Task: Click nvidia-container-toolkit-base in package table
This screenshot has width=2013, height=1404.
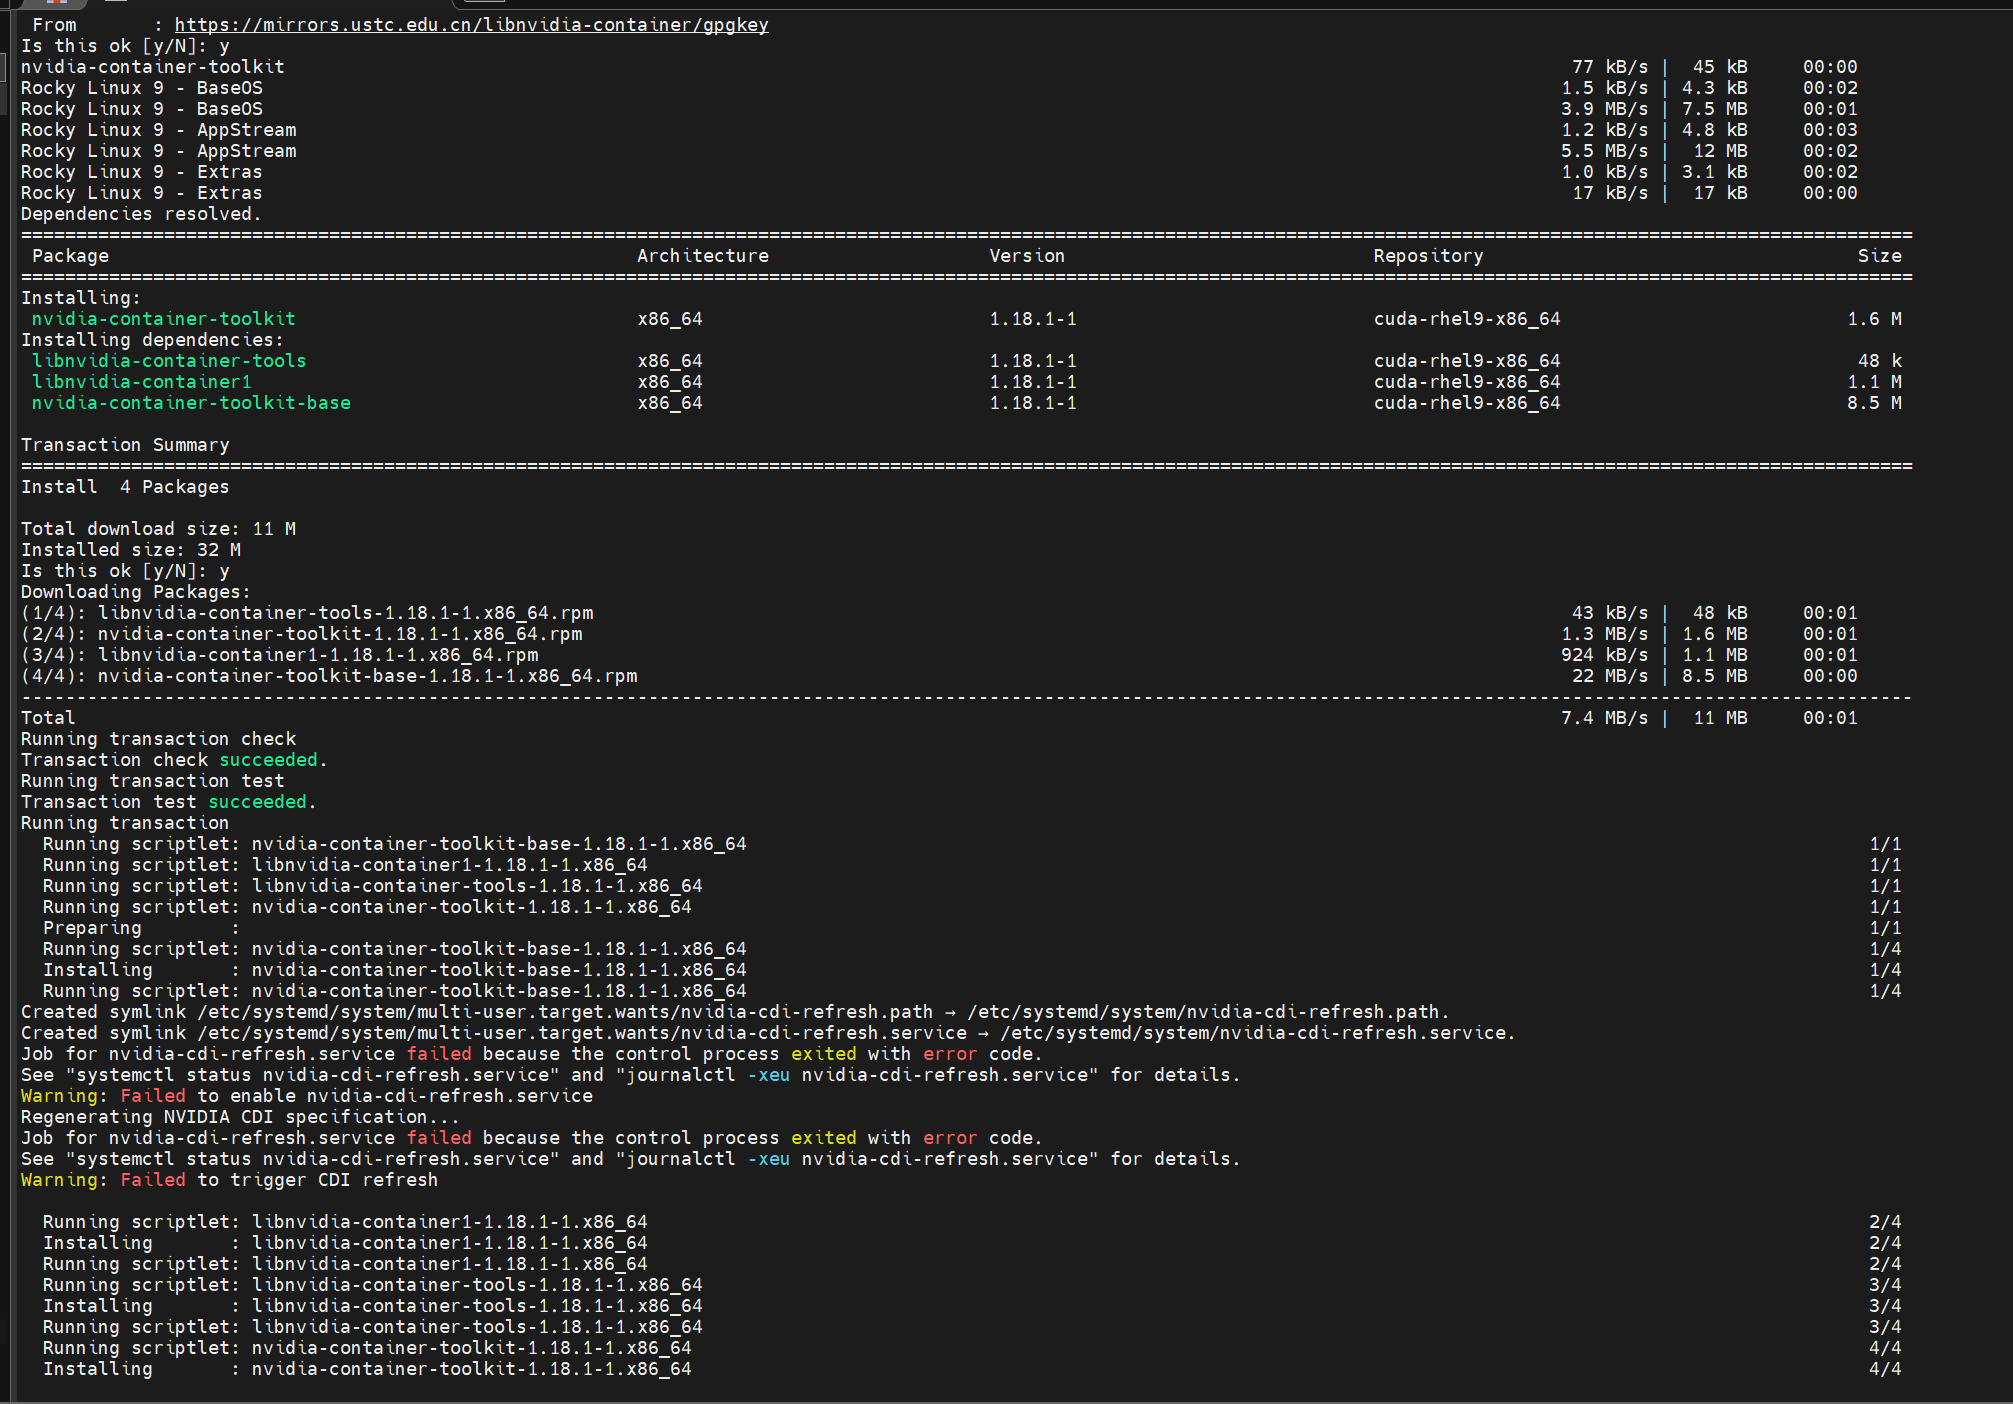Action: pos(190,403)
